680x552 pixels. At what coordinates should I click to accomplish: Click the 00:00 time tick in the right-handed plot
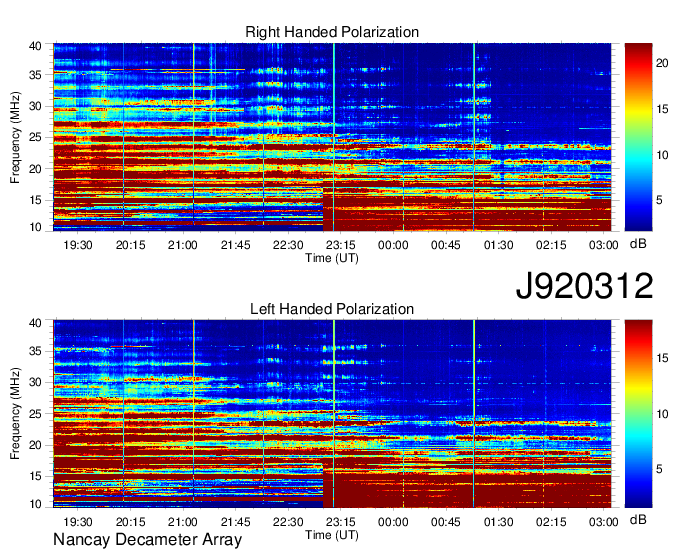393,245
